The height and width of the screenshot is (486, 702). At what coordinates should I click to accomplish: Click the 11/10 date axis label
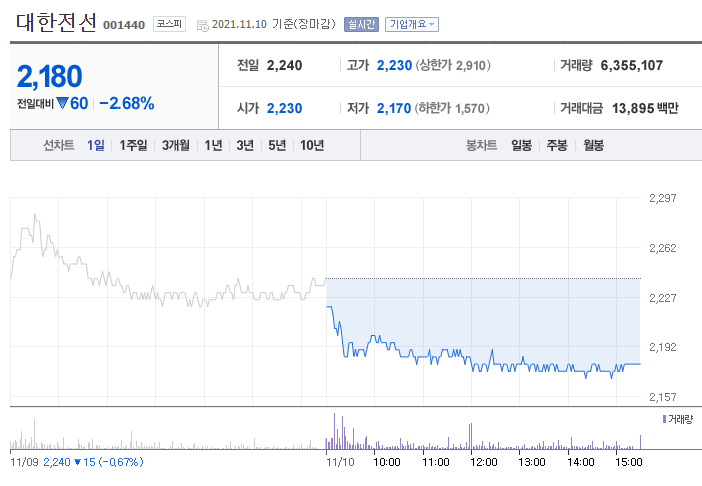click(340, 462)
